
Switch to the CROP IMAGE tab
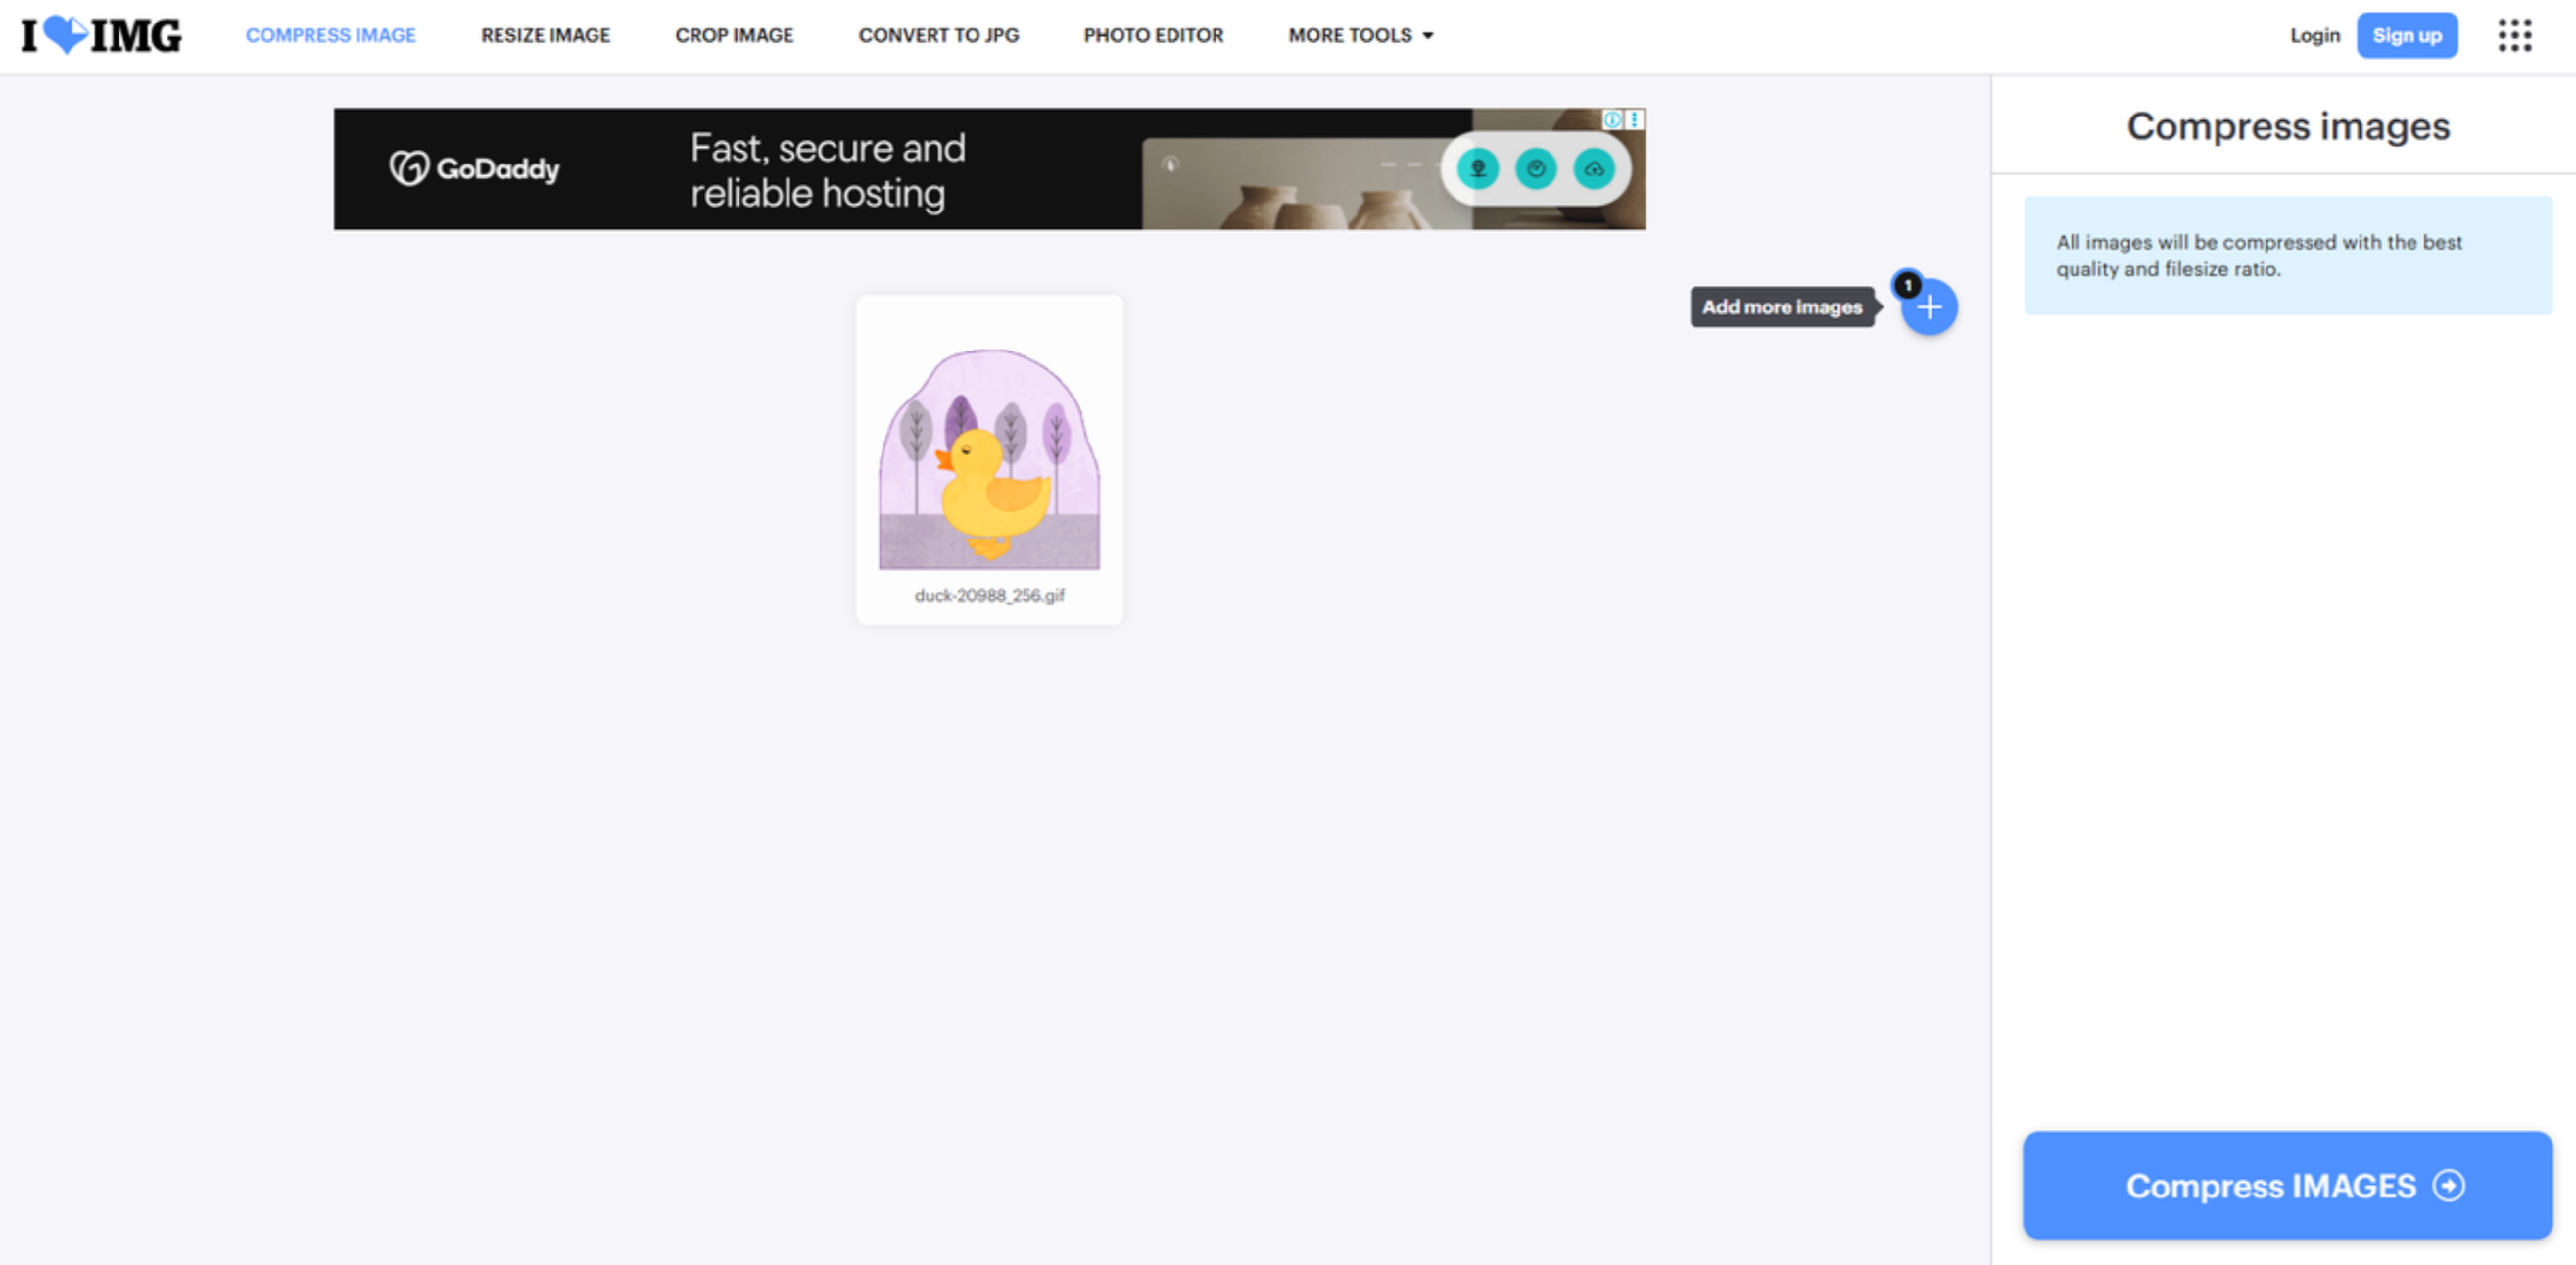point(734,35)
